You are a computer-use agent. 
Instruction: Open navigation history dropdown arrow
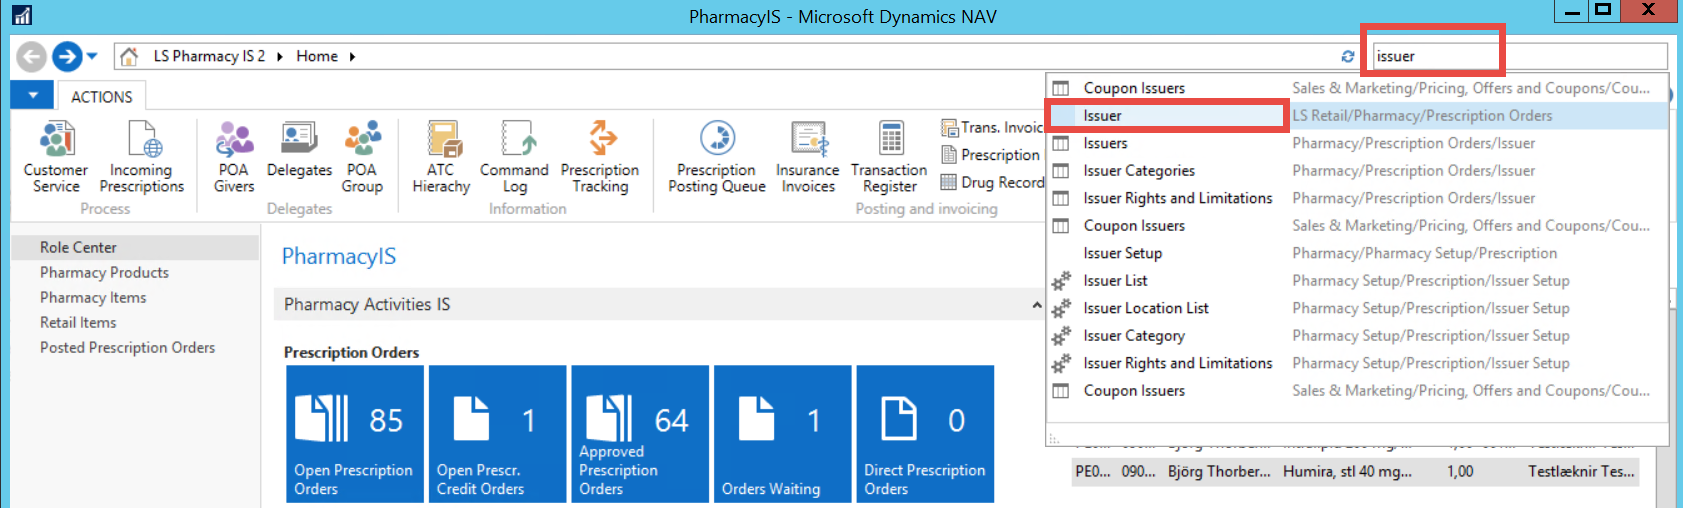coord(92,57)
